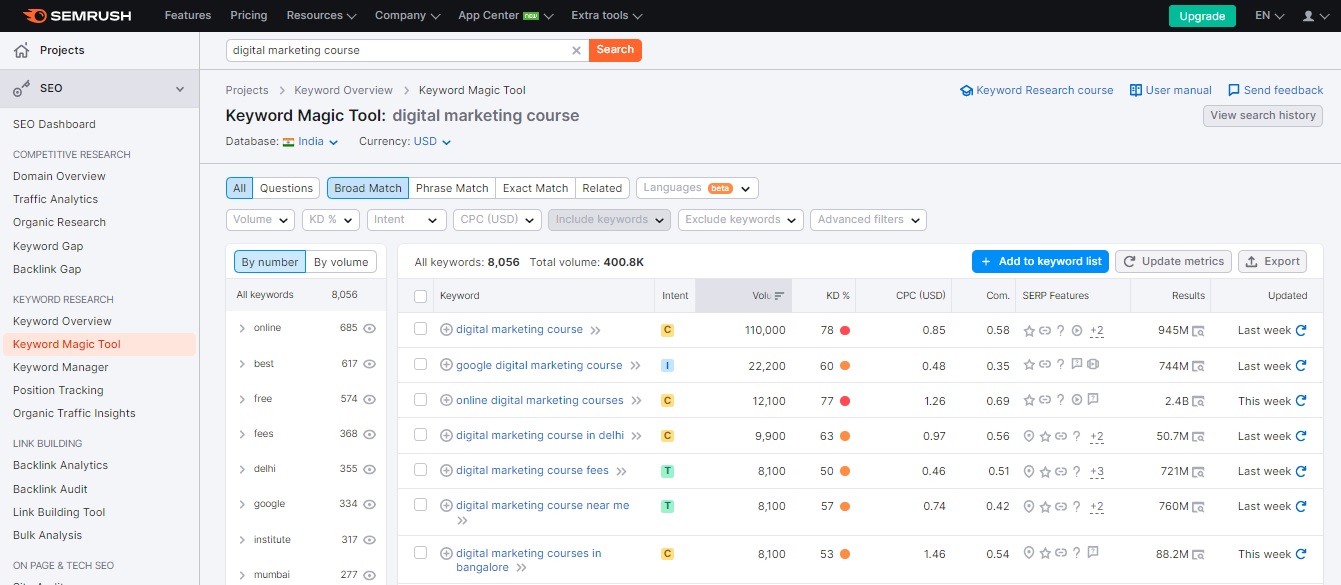The image size is (1341, 585).
Task: Tick the checkbox for 'online digital marketing courses'
Action: 420,399
